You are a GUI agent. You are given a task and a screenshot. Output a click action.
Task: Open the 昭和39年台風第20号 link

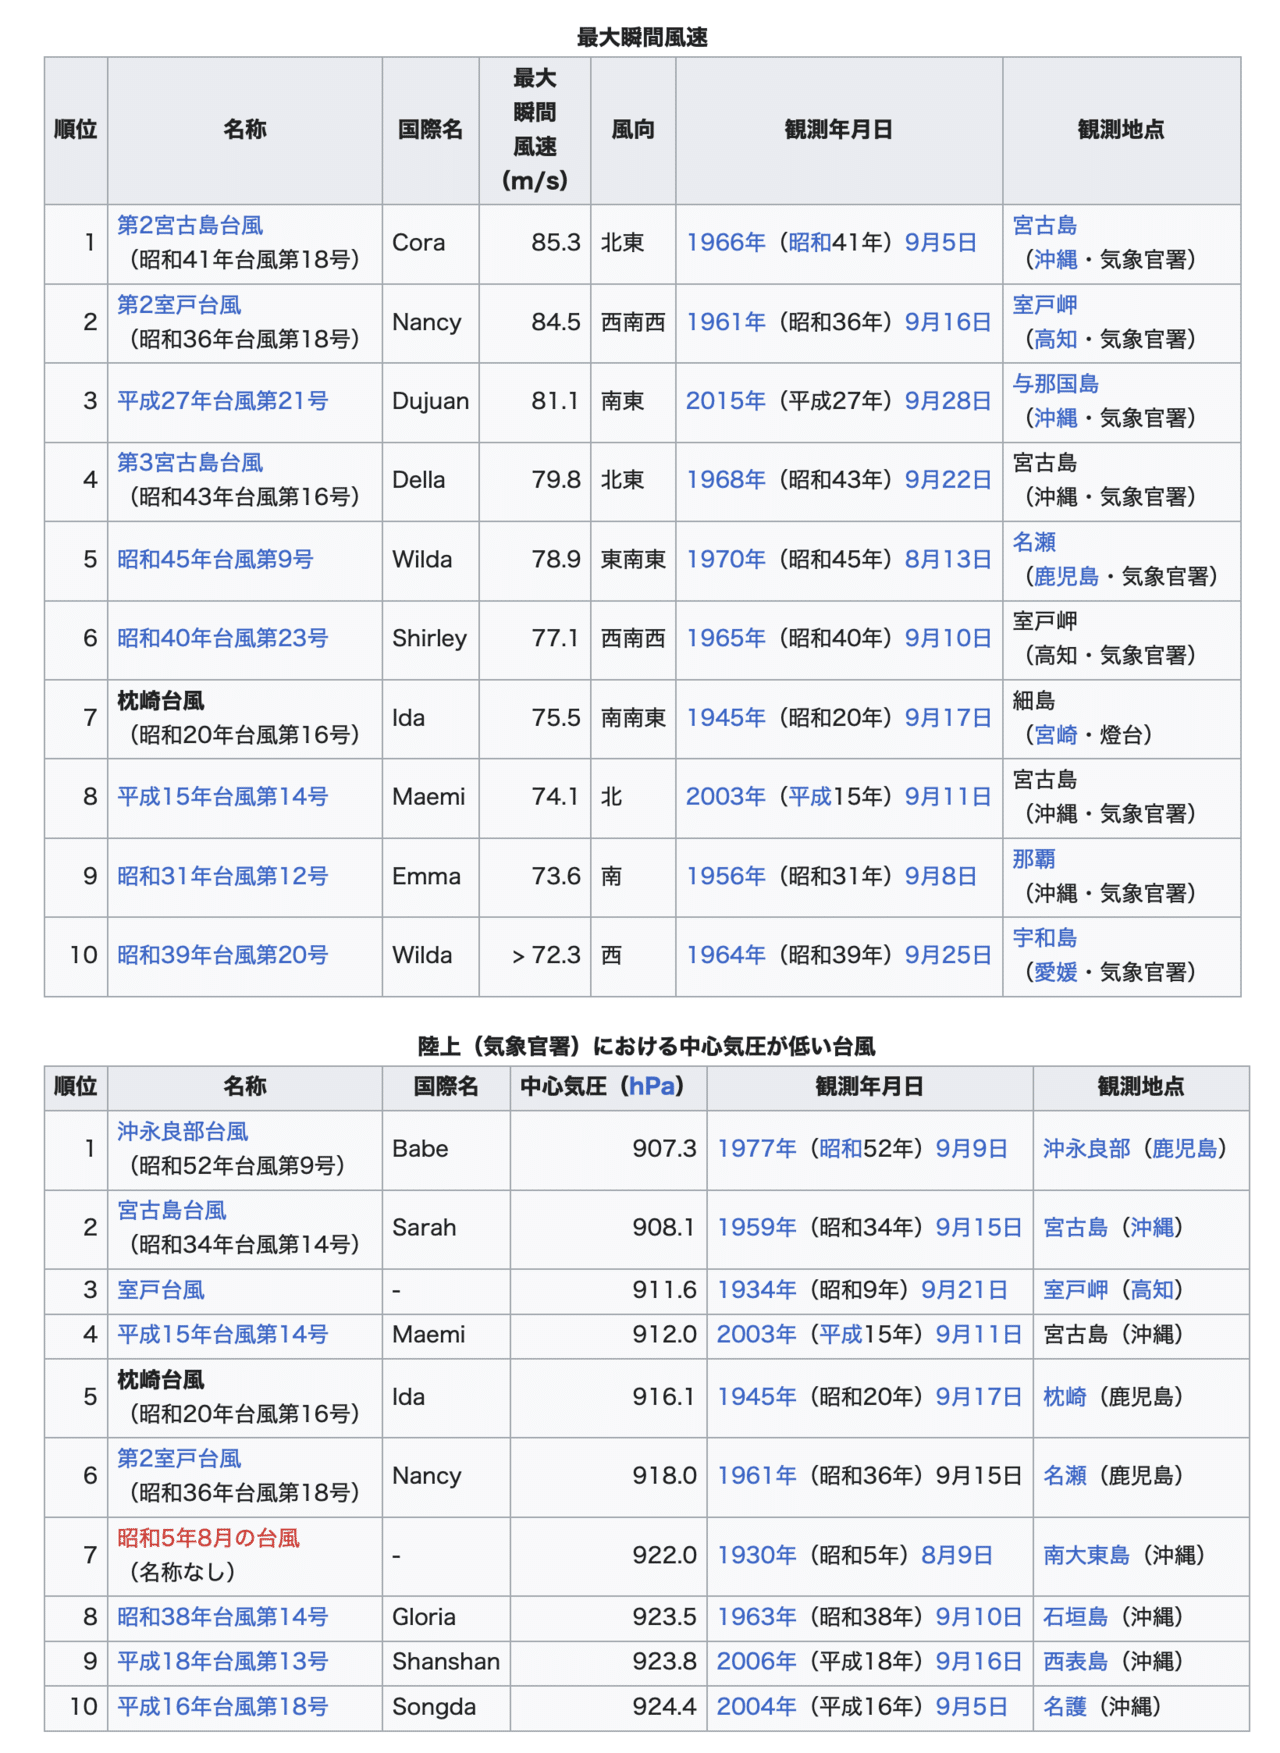click(222, 955)
